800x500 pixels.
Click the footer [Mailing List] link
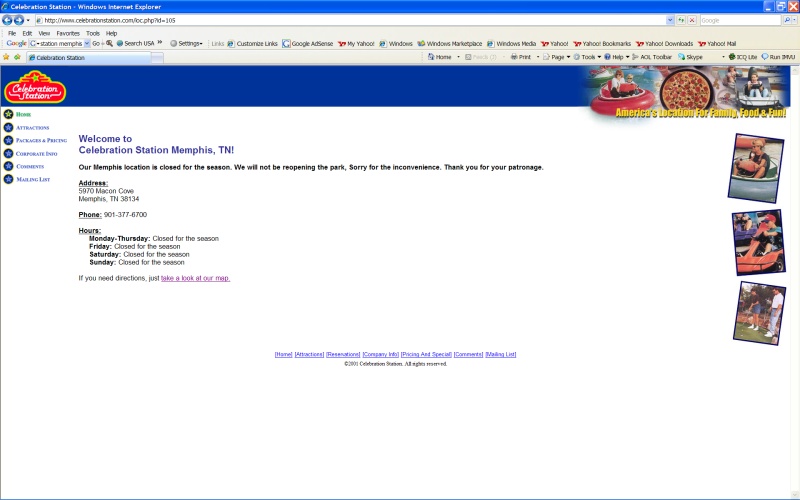pyautogui.click(x=501, y=355)
